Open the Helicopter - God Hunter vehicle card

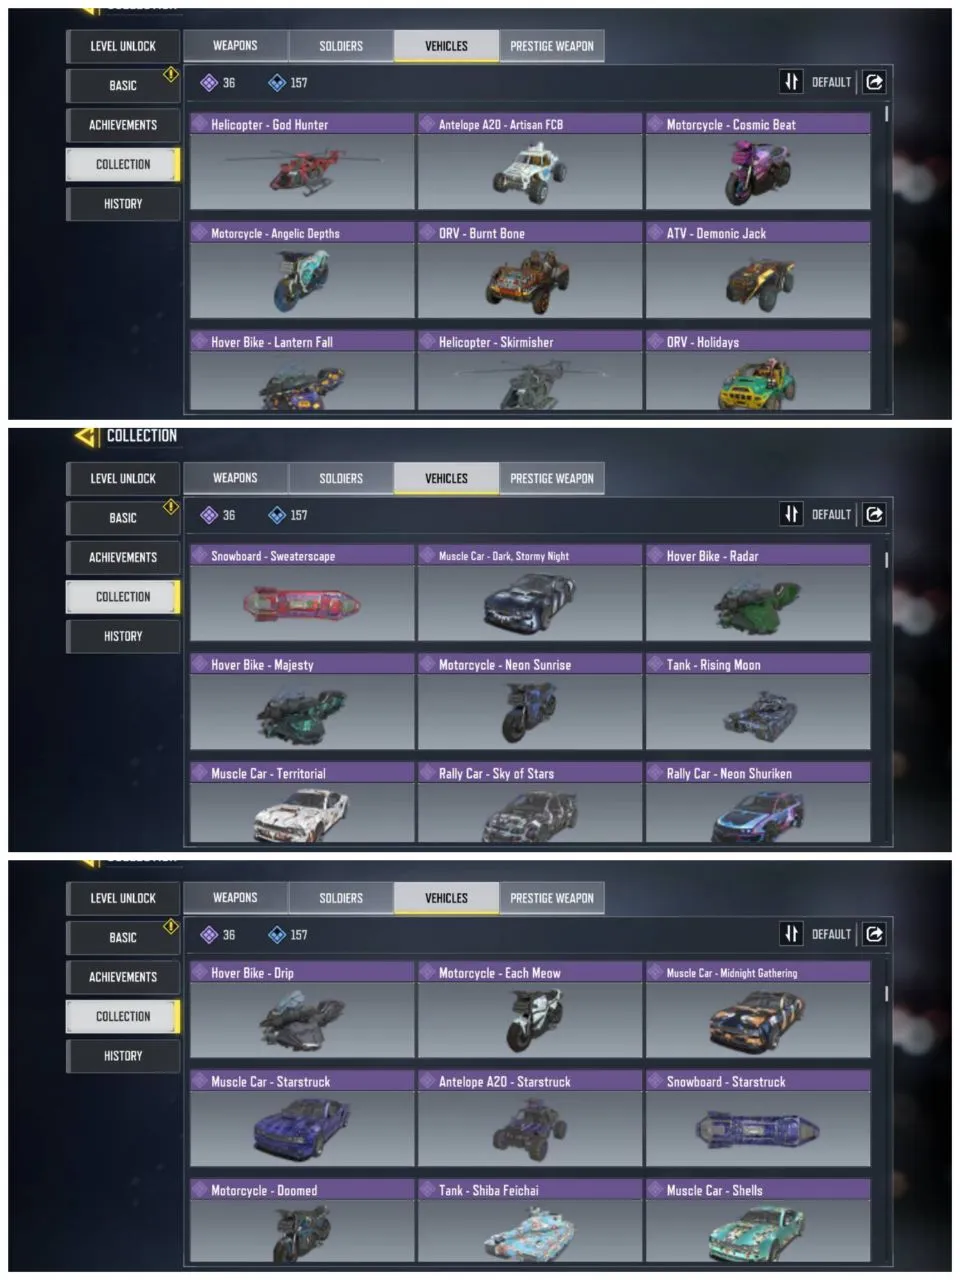click(302, 161)
